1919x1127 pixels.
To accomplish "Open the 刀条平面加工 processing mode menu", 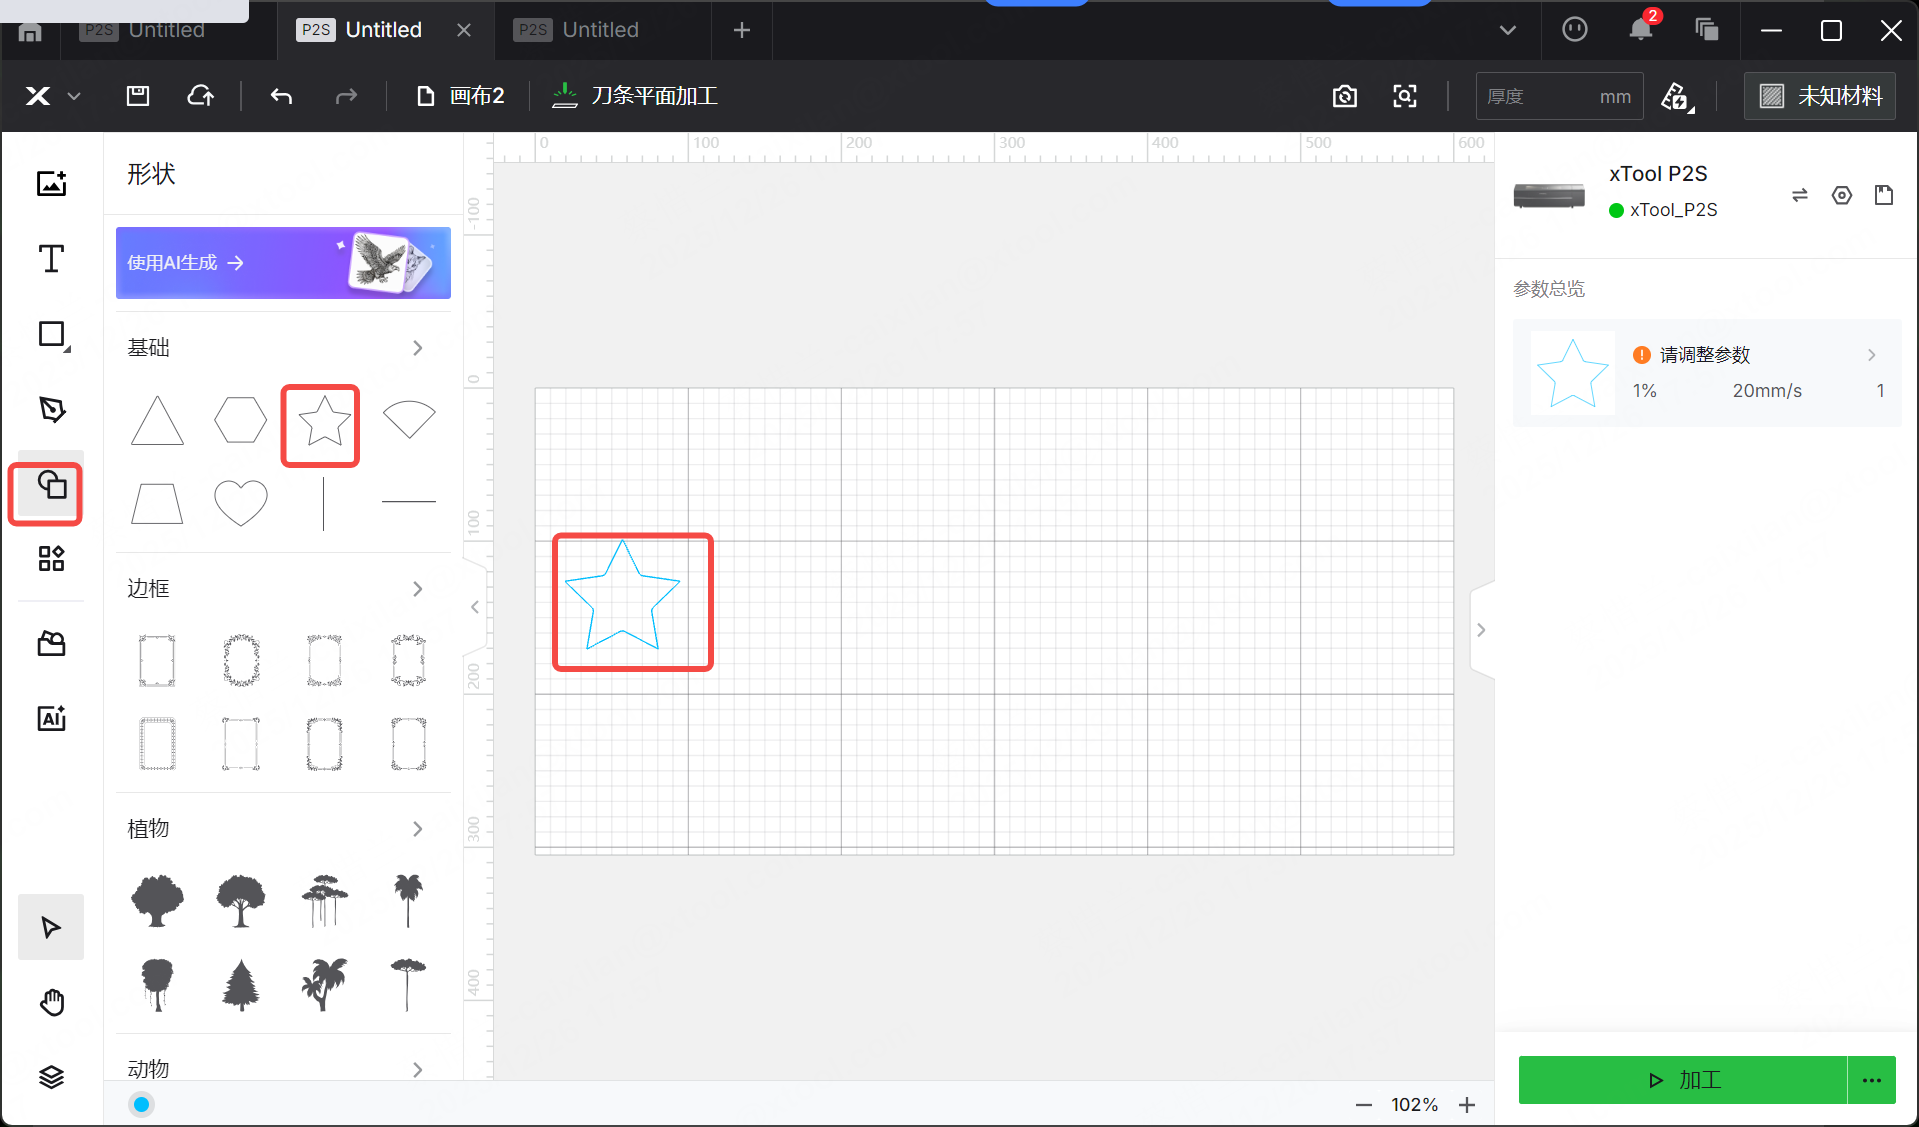I will click(635, 96).
